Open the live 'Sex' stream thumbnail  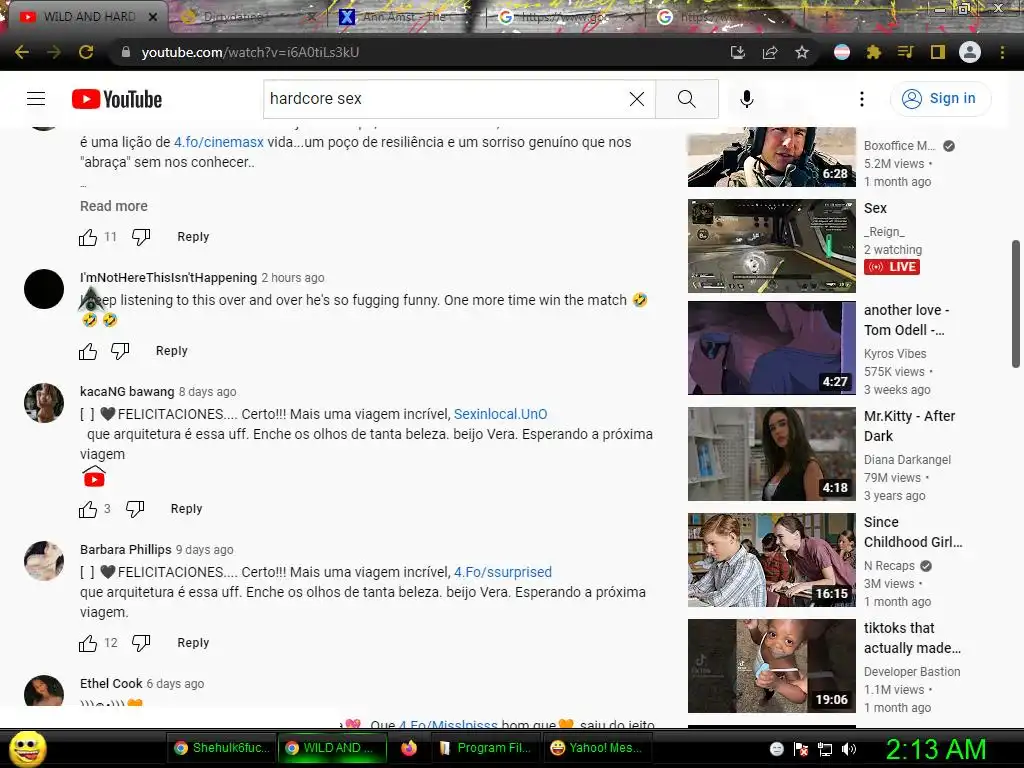[771, 246]
